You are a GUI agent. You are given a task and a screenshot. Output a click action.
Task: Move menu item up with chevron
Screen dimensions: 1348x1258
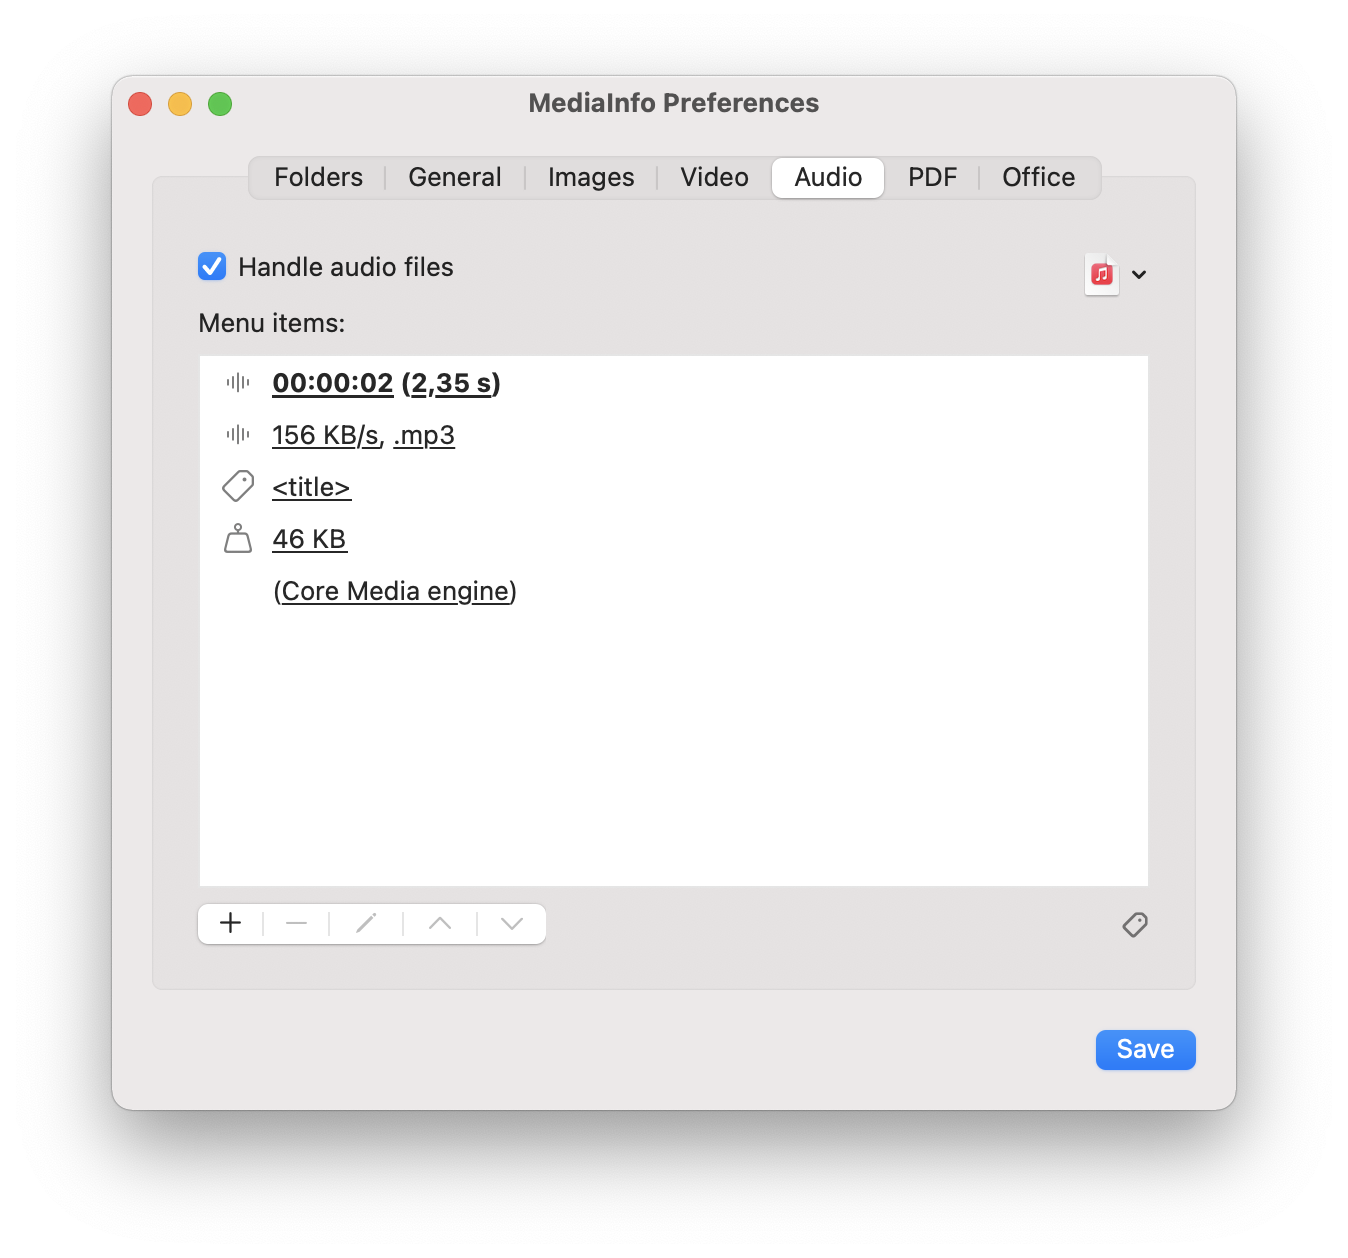440,923
